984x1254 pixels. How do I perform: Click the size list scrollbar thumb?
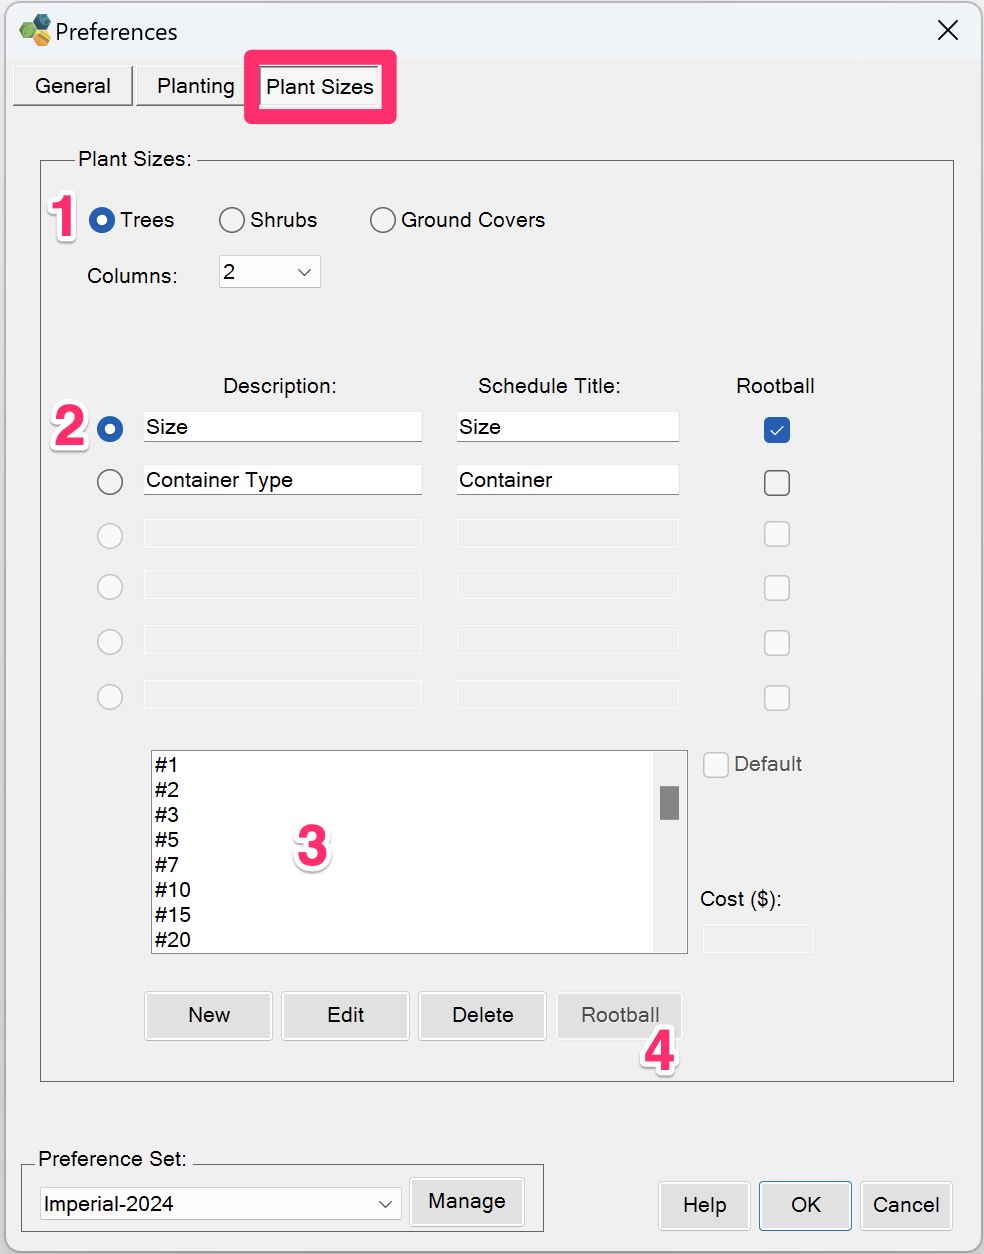[x=670, y=803]
